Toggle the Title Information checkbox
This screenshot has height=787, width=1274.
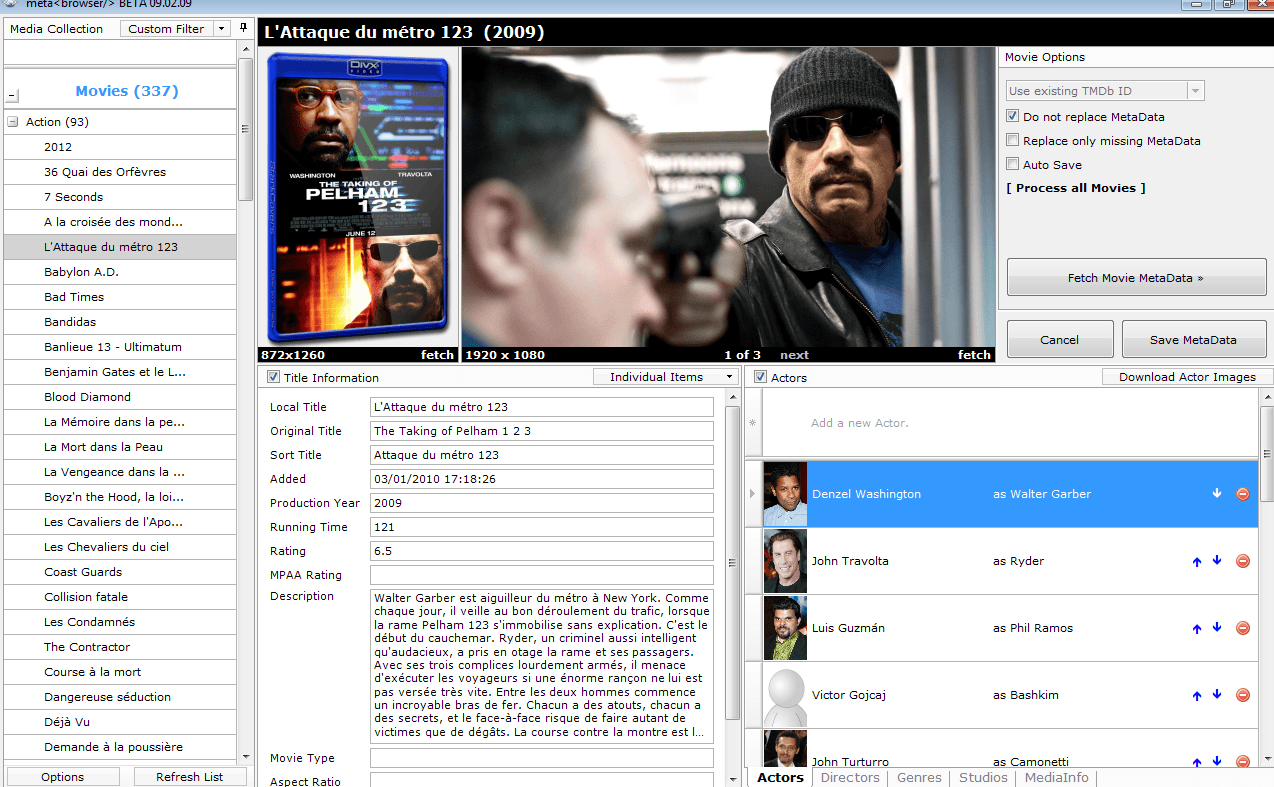coord(273,377)
